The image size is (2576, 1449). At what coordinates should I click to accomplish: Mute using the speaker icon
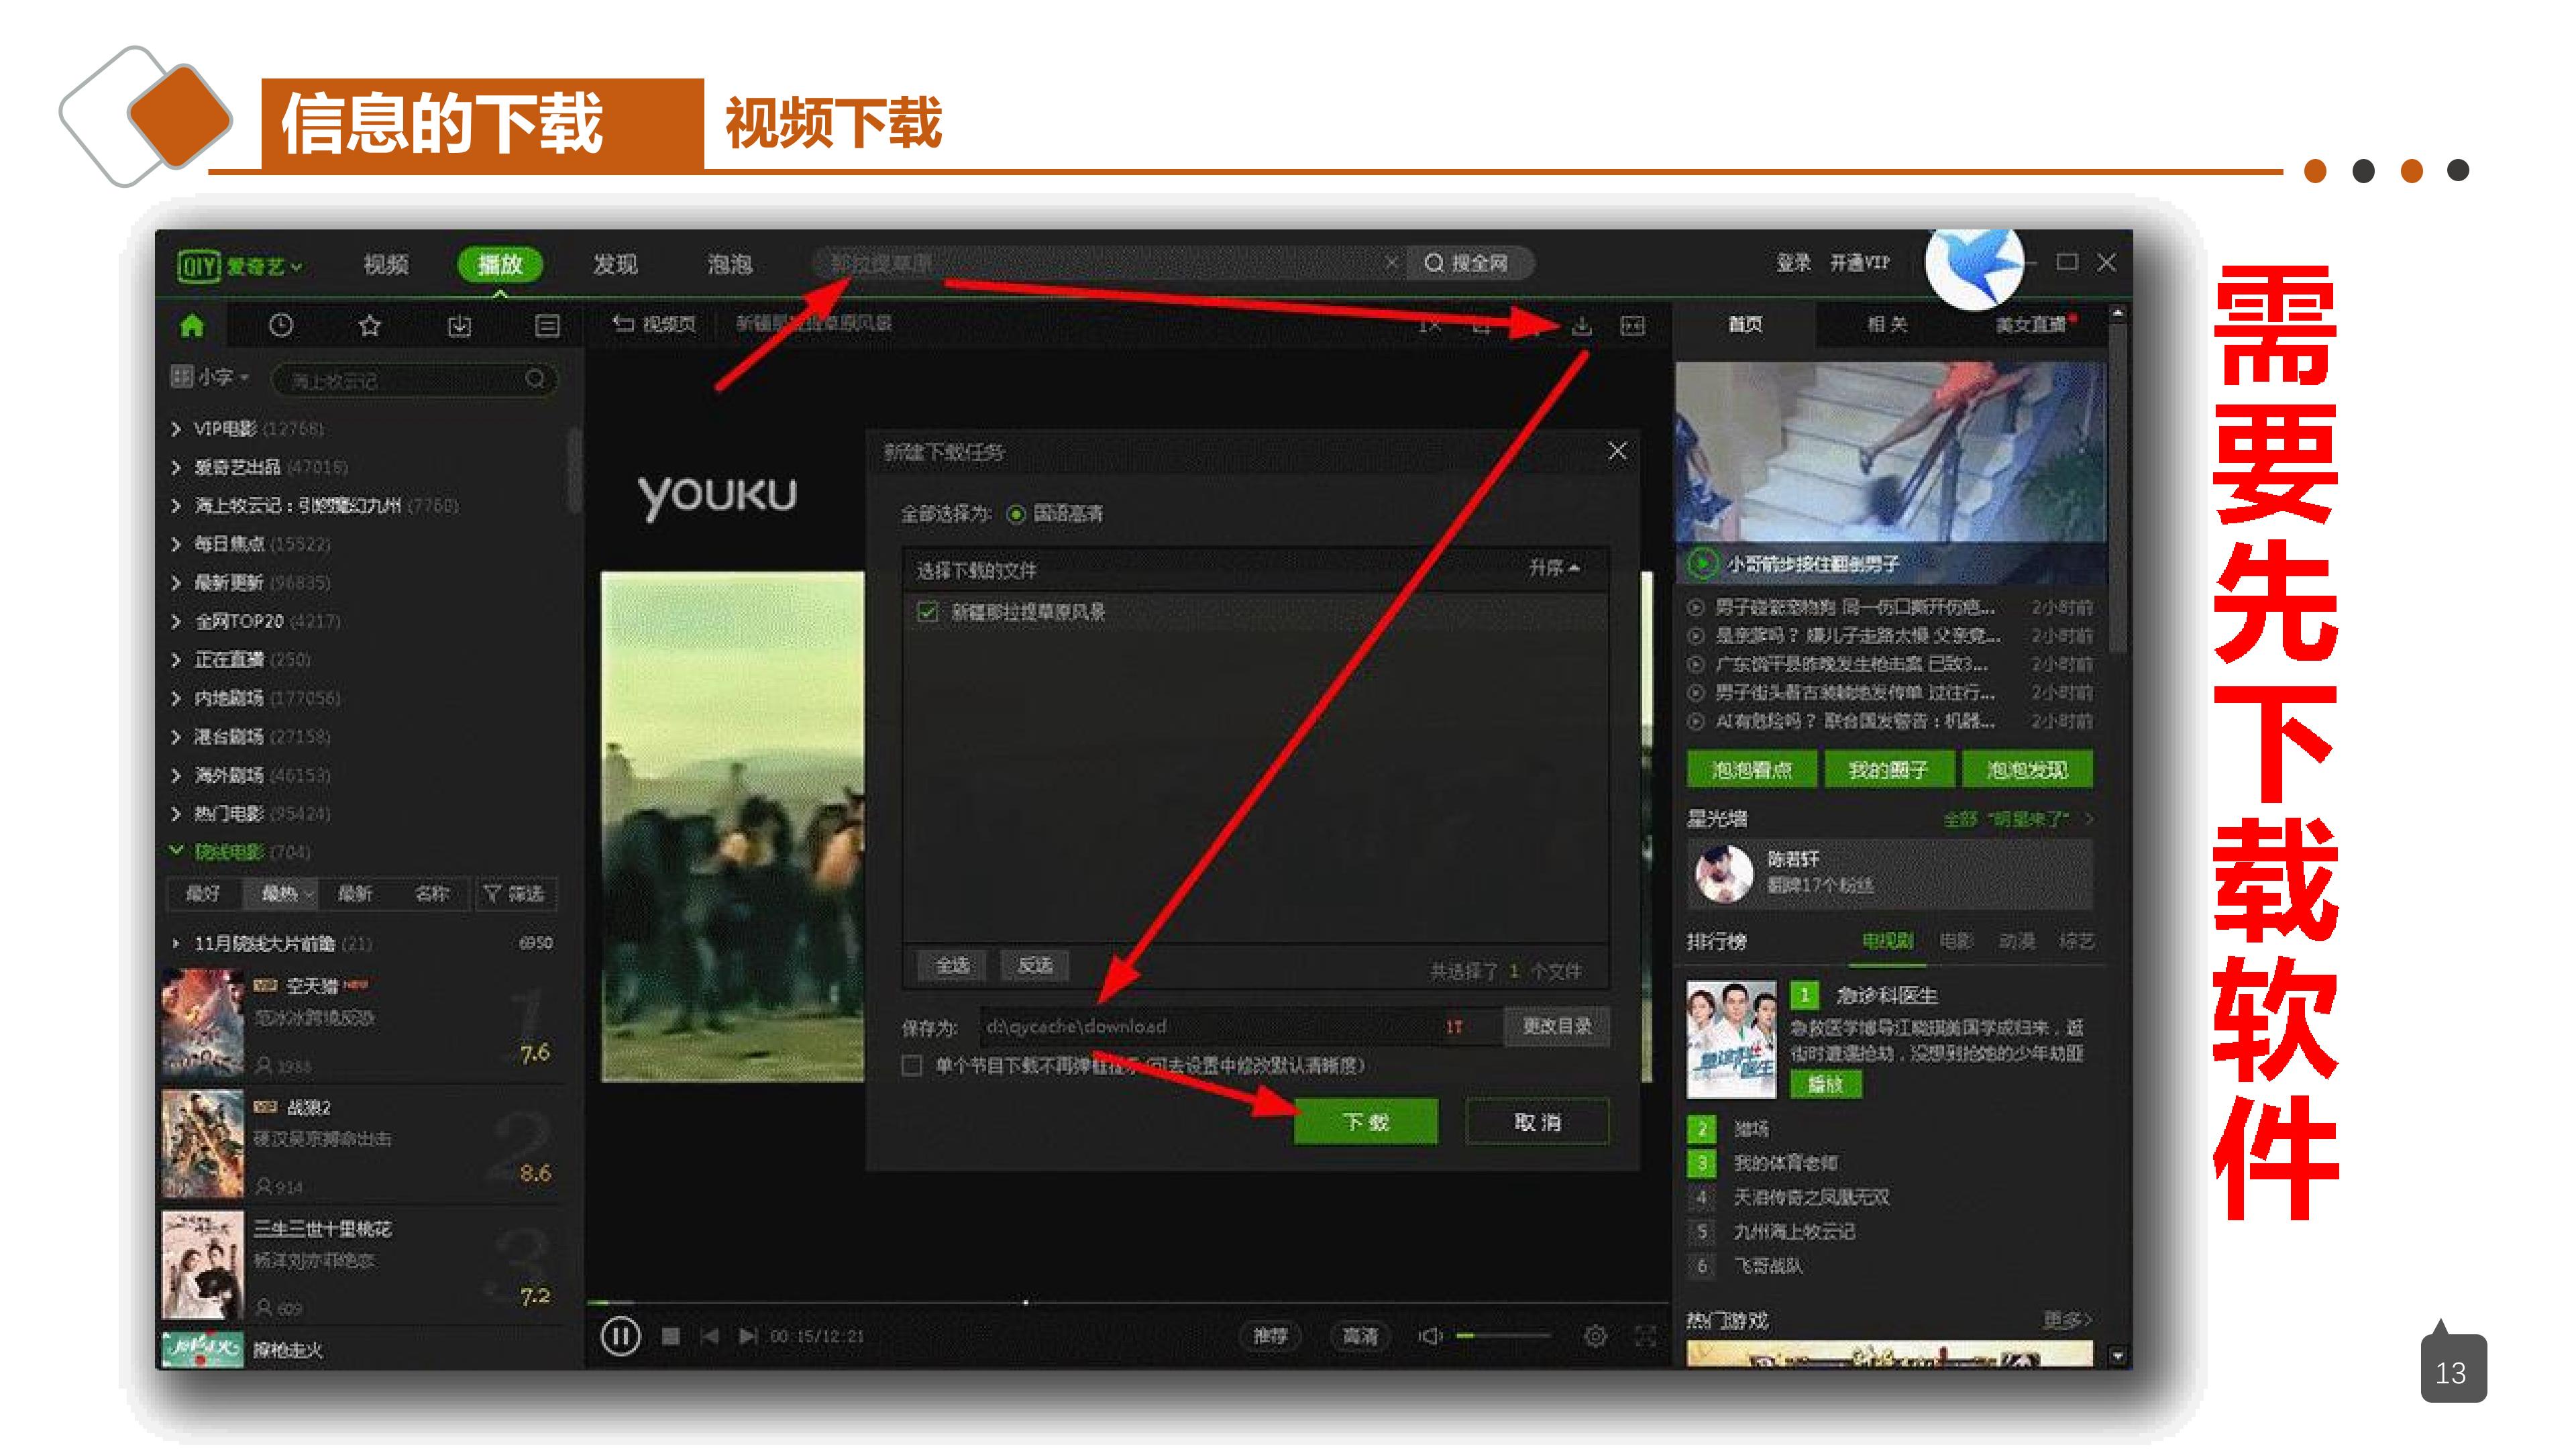pos(1430,1336)
